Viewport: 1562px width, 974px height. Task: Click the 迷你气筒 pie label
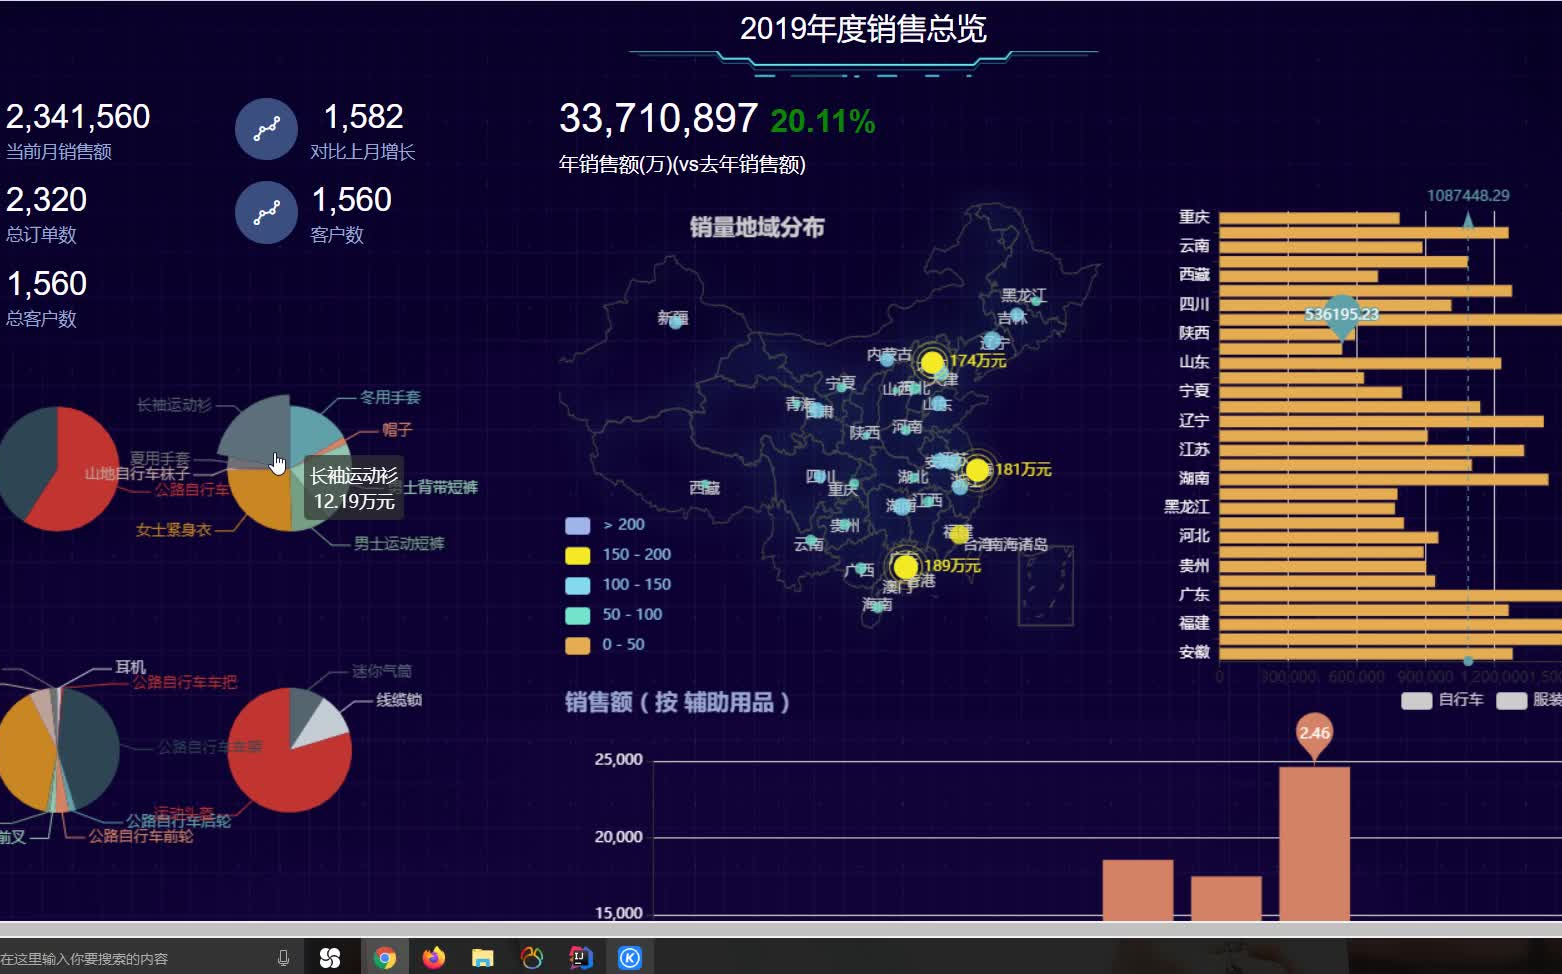(x=381, y=671)
